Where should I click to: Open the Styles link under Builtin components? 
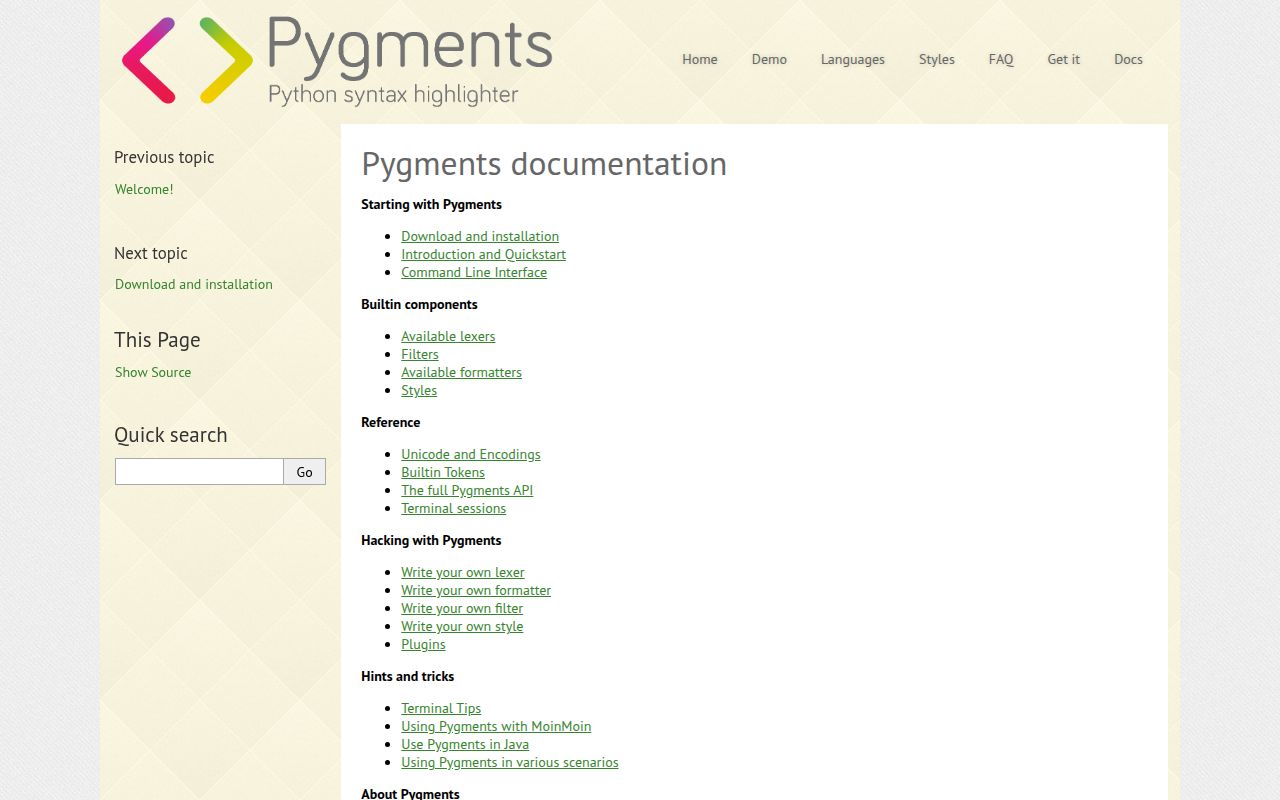coord(419,390)
